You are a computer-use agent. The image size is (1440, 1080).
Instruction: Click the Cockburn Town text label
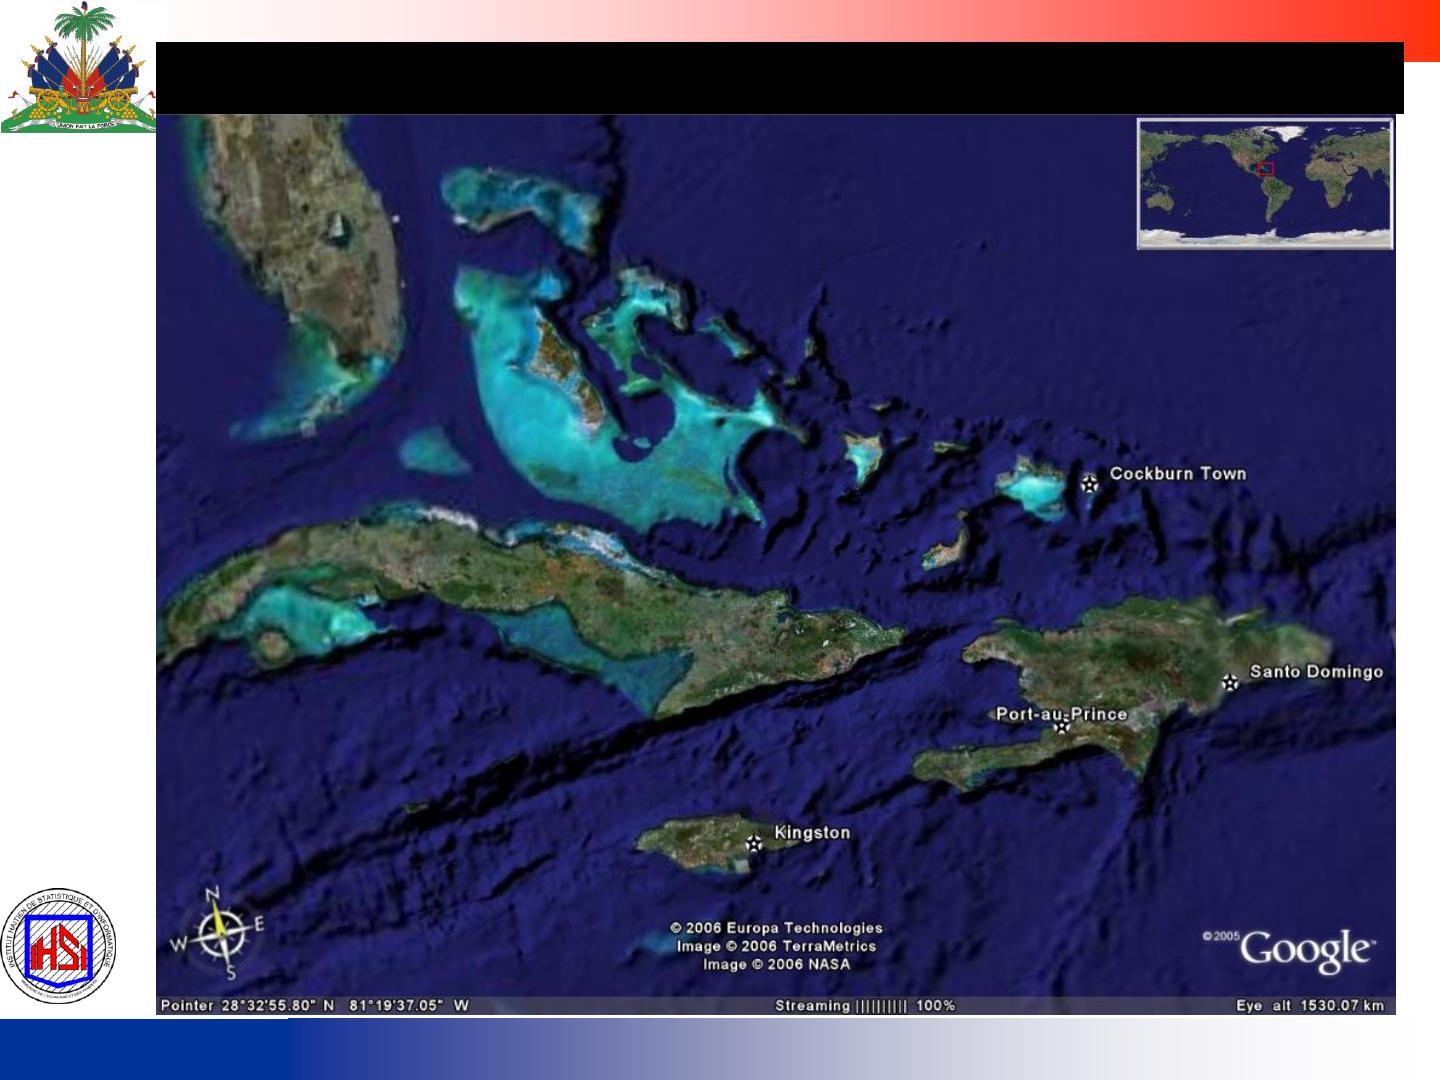1177,474
